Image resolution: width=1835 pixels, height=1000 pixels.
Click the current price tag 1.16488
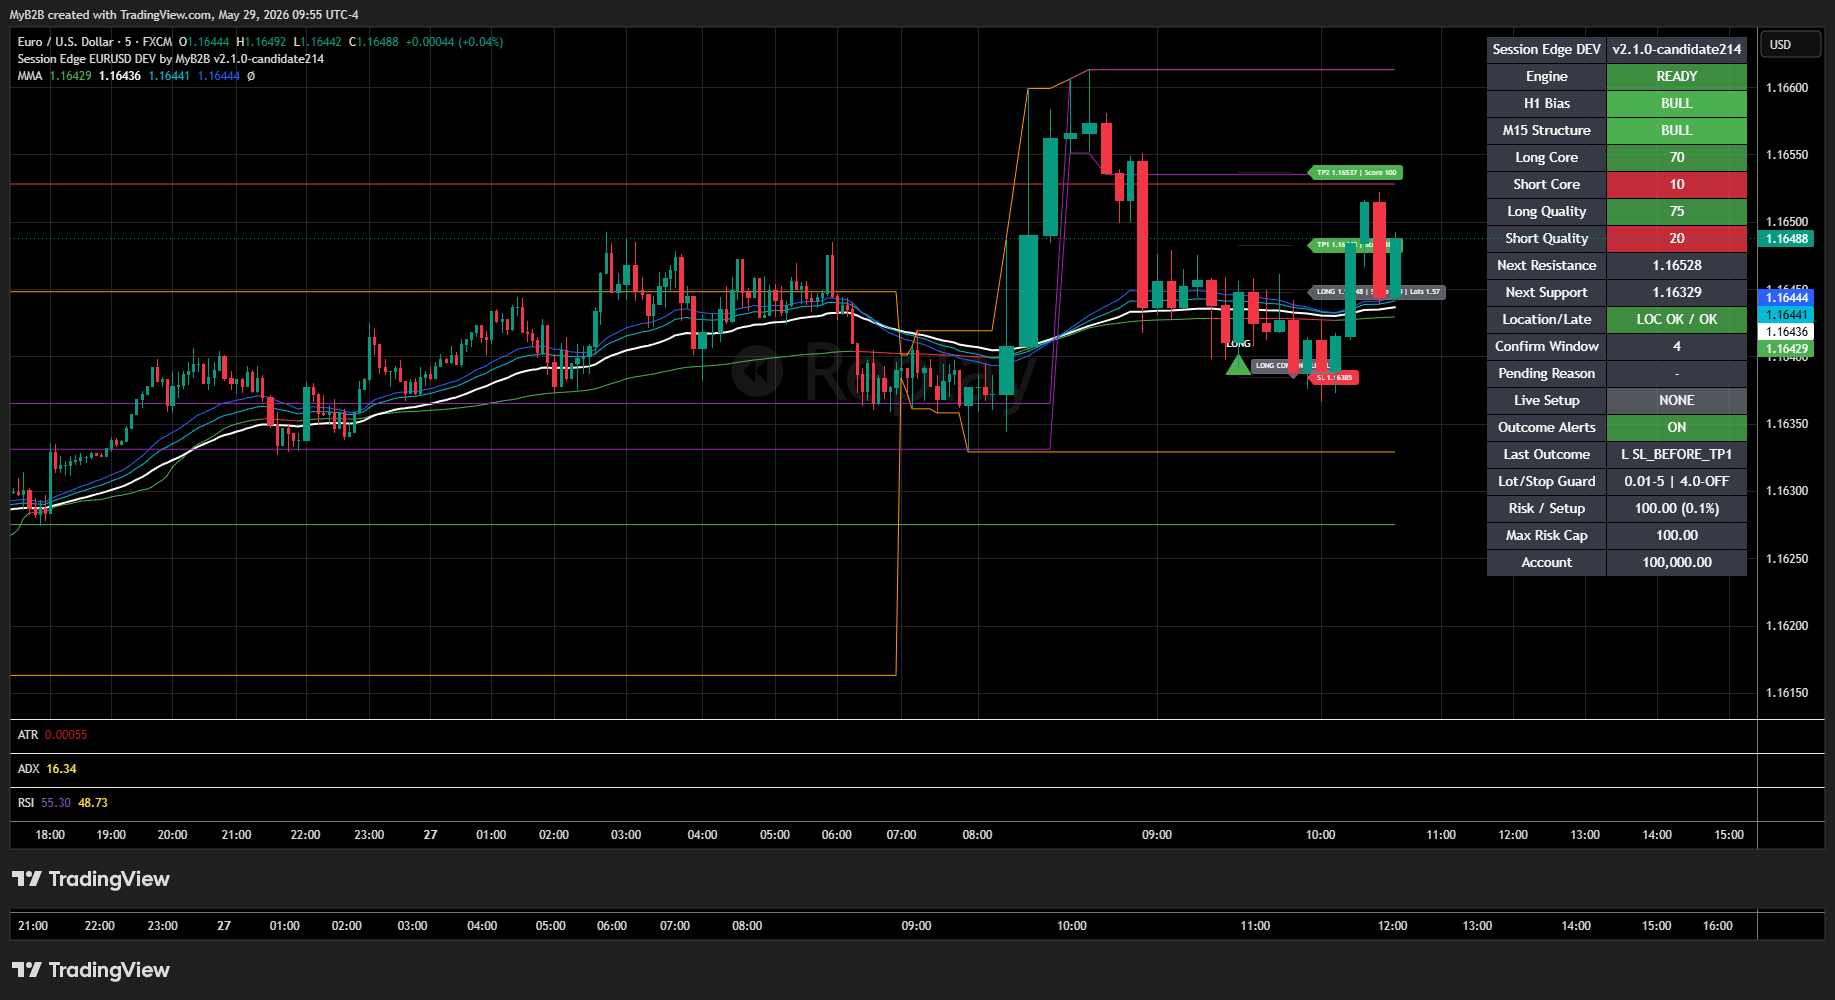pos(1786,239)
